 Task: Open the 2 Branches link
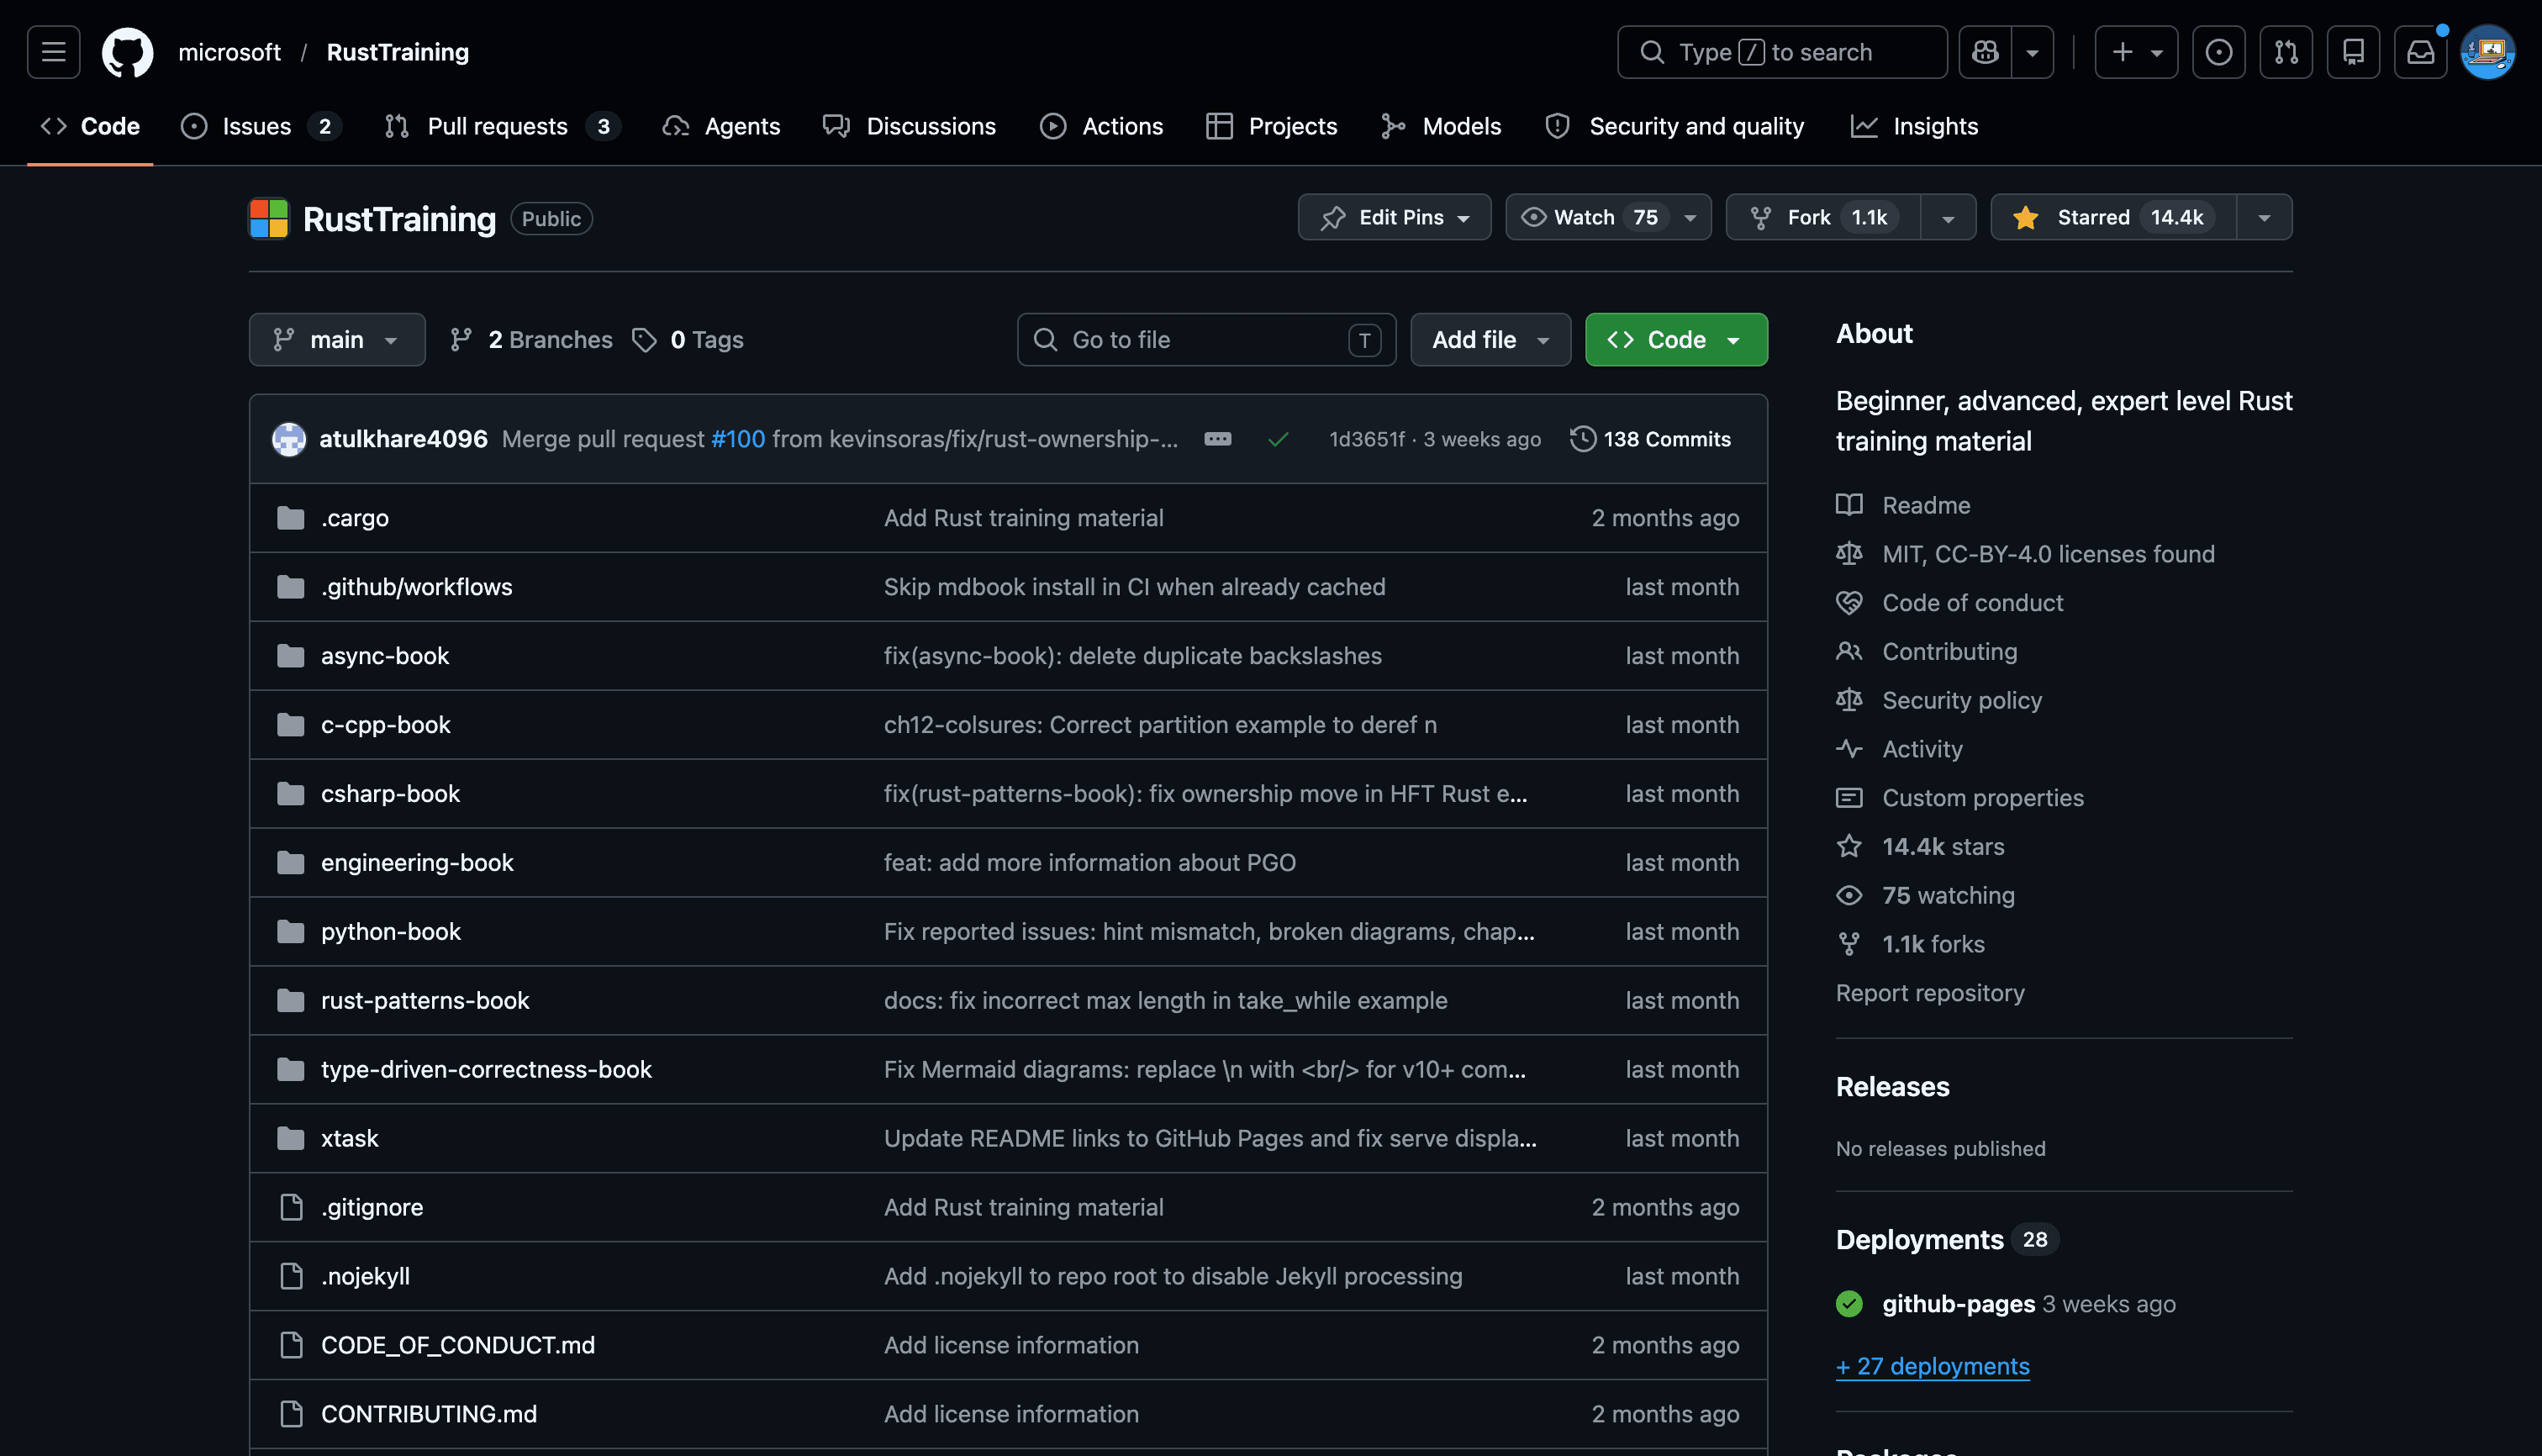[531, 340]
